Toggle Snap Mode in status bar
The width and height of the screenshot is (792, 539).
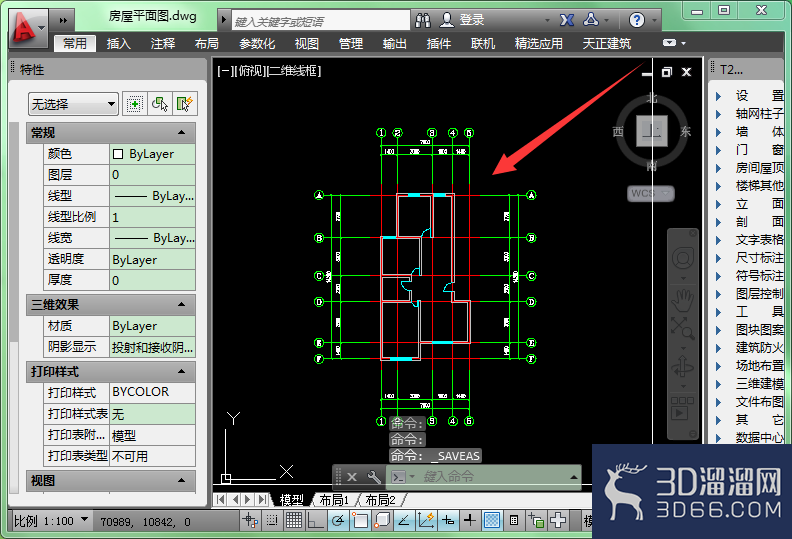point(272,520)
